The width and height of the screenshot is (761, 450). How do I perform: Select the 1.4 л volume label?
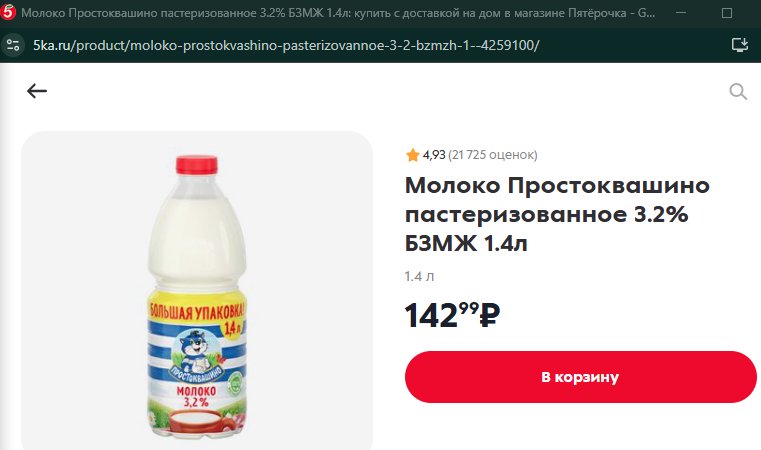tap(419, 276)
